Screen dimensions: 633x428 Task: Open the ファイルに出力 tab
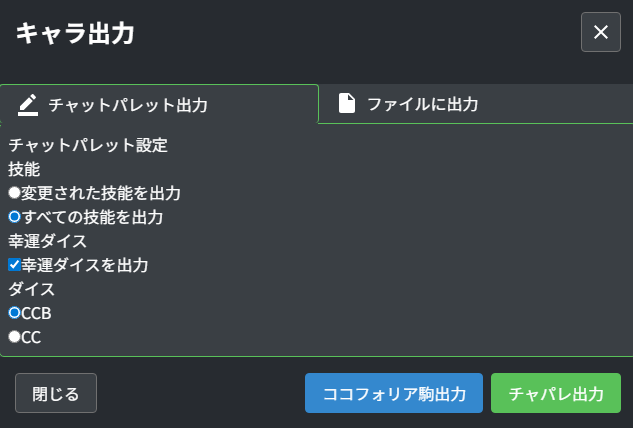(x=476, y=104)
